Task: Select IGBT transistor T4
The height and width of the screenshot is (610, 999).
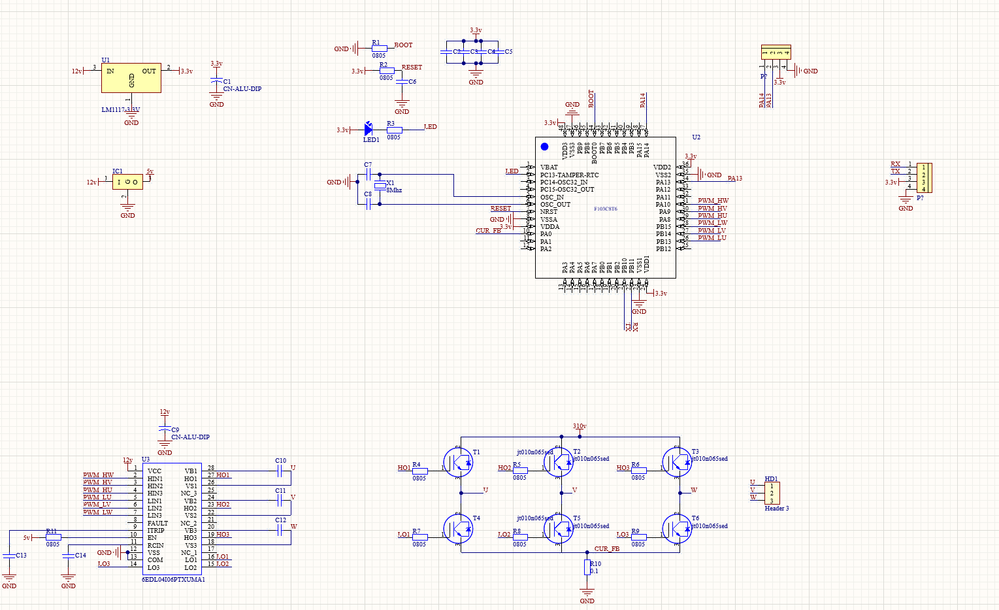Action: coord(459,529)
